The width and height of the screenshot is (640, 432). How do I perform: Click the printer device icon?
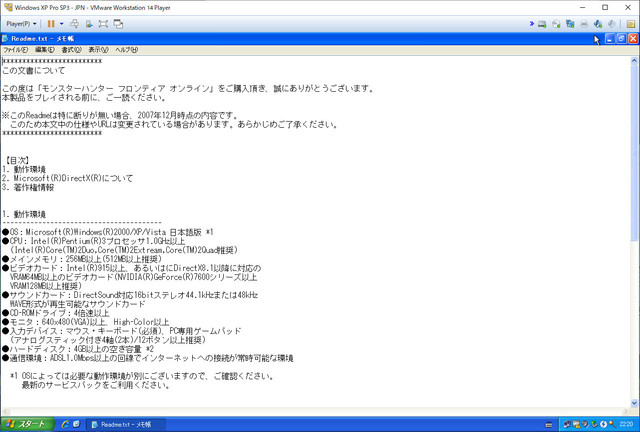584,24
